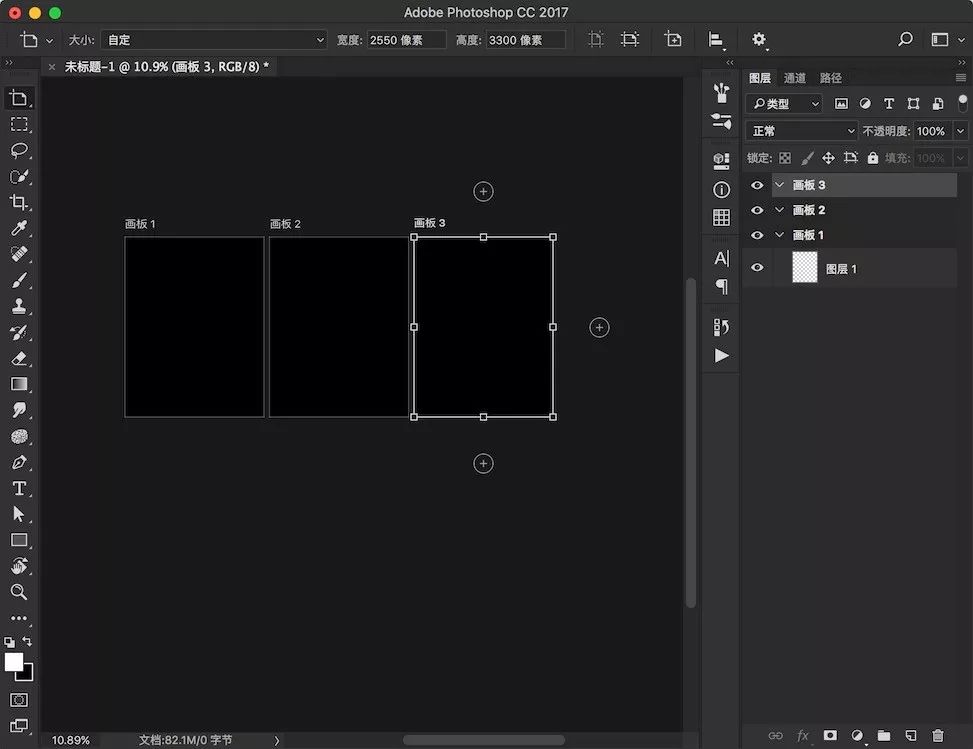The image size is (973, 749).
Task: Switch to the 通道 tab
Action: [795, 78]
